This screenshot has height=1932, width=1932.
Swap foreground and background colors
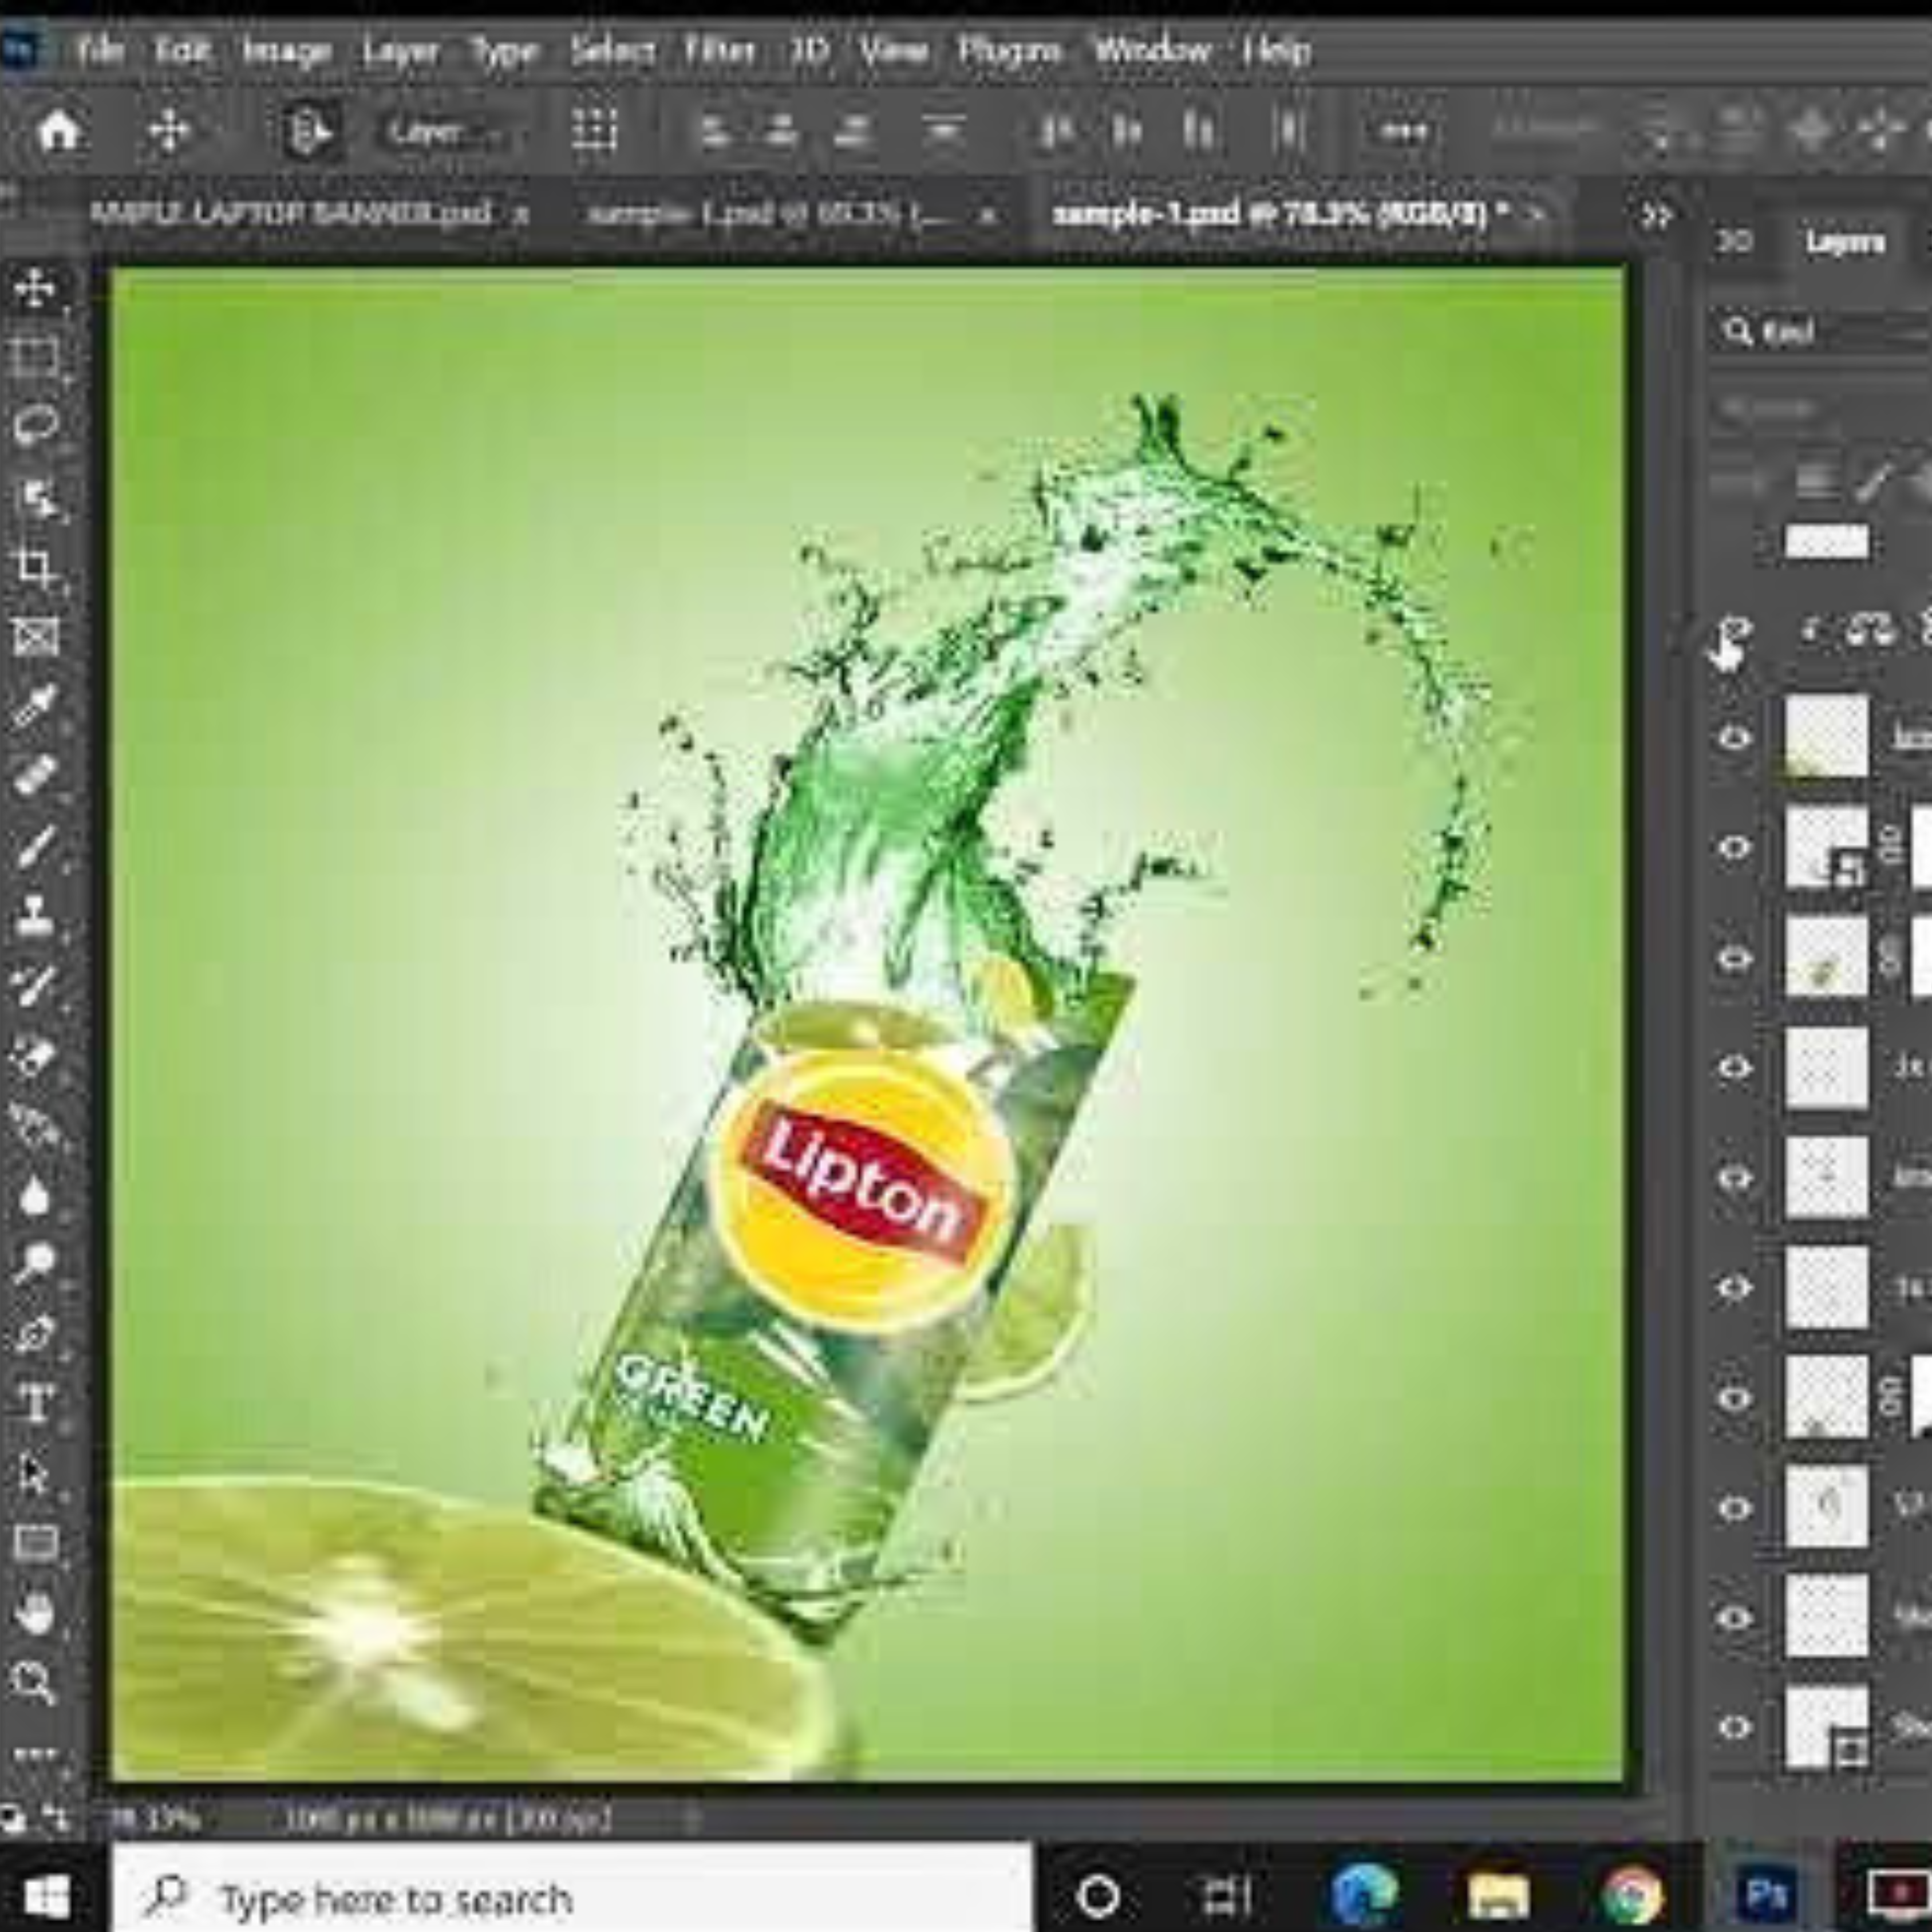coord(56,1817)
